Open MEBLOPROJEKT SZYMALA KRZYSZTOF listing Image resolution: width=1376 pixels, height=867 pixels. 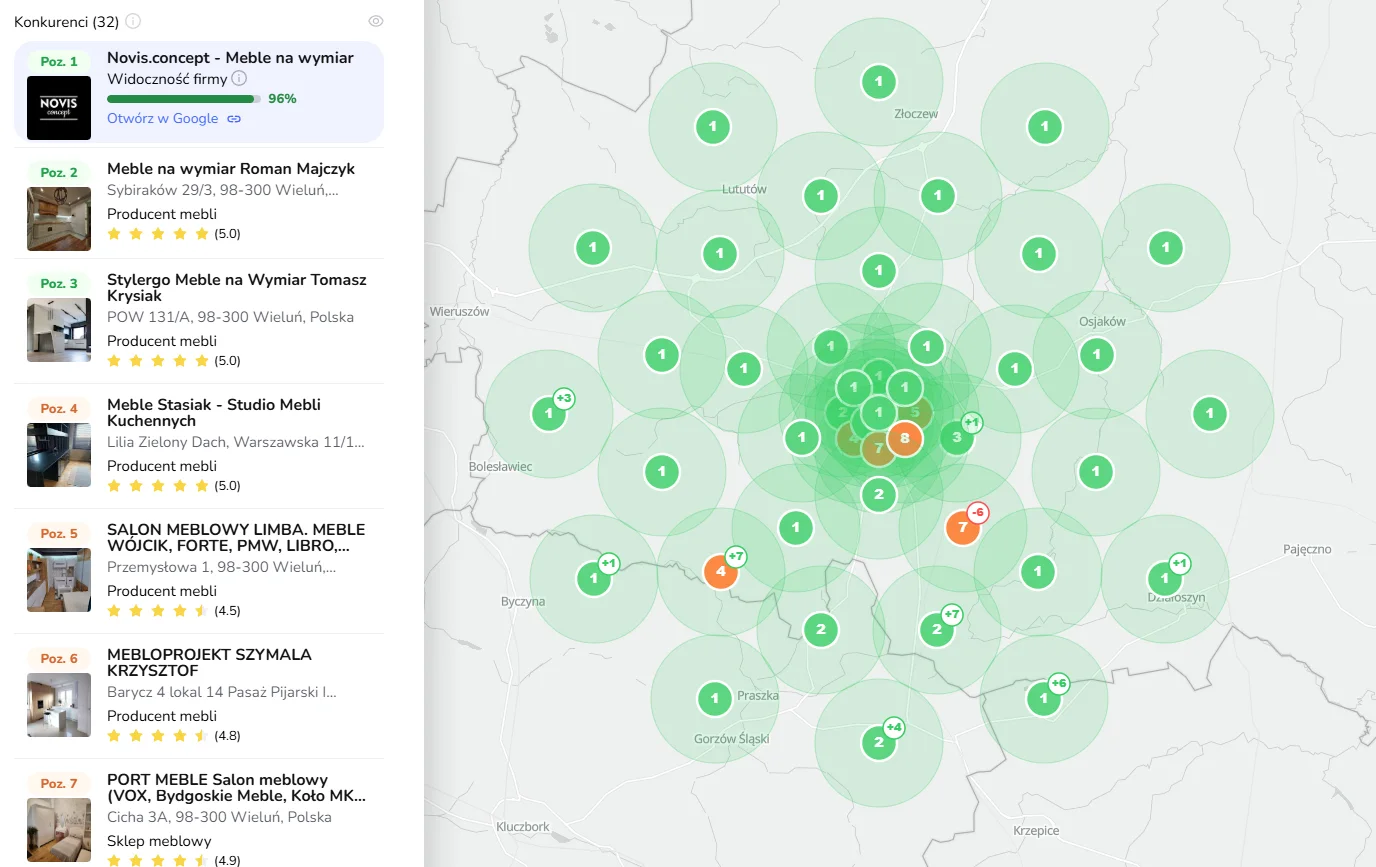coord(209,662)
